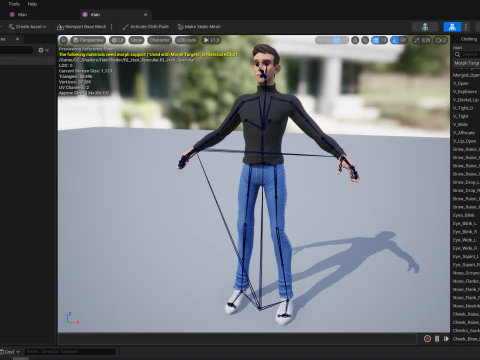
Task: Open Reimport Base Mesh extra options dots
Action: tap(112, 27)
